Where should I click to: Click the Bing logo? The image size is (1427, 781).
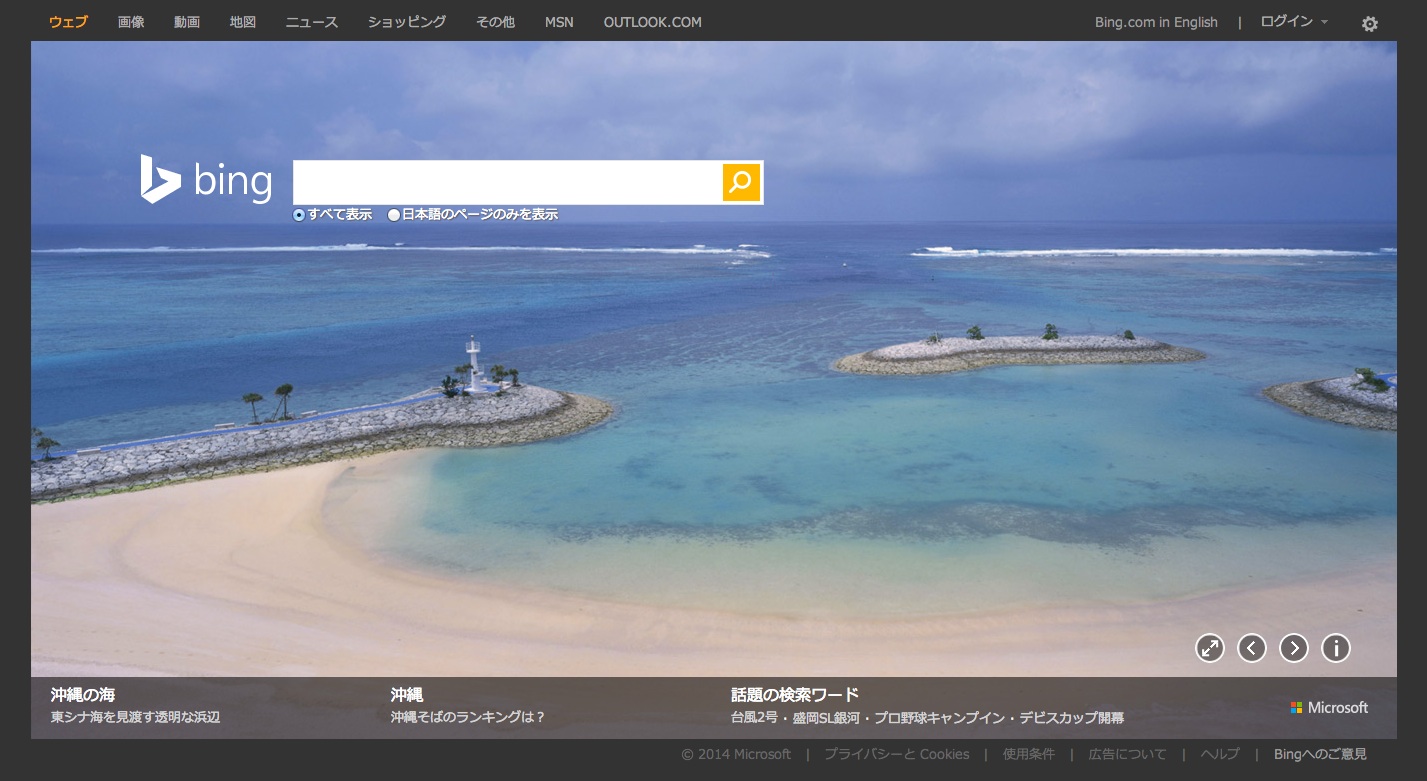coord(206,180)
